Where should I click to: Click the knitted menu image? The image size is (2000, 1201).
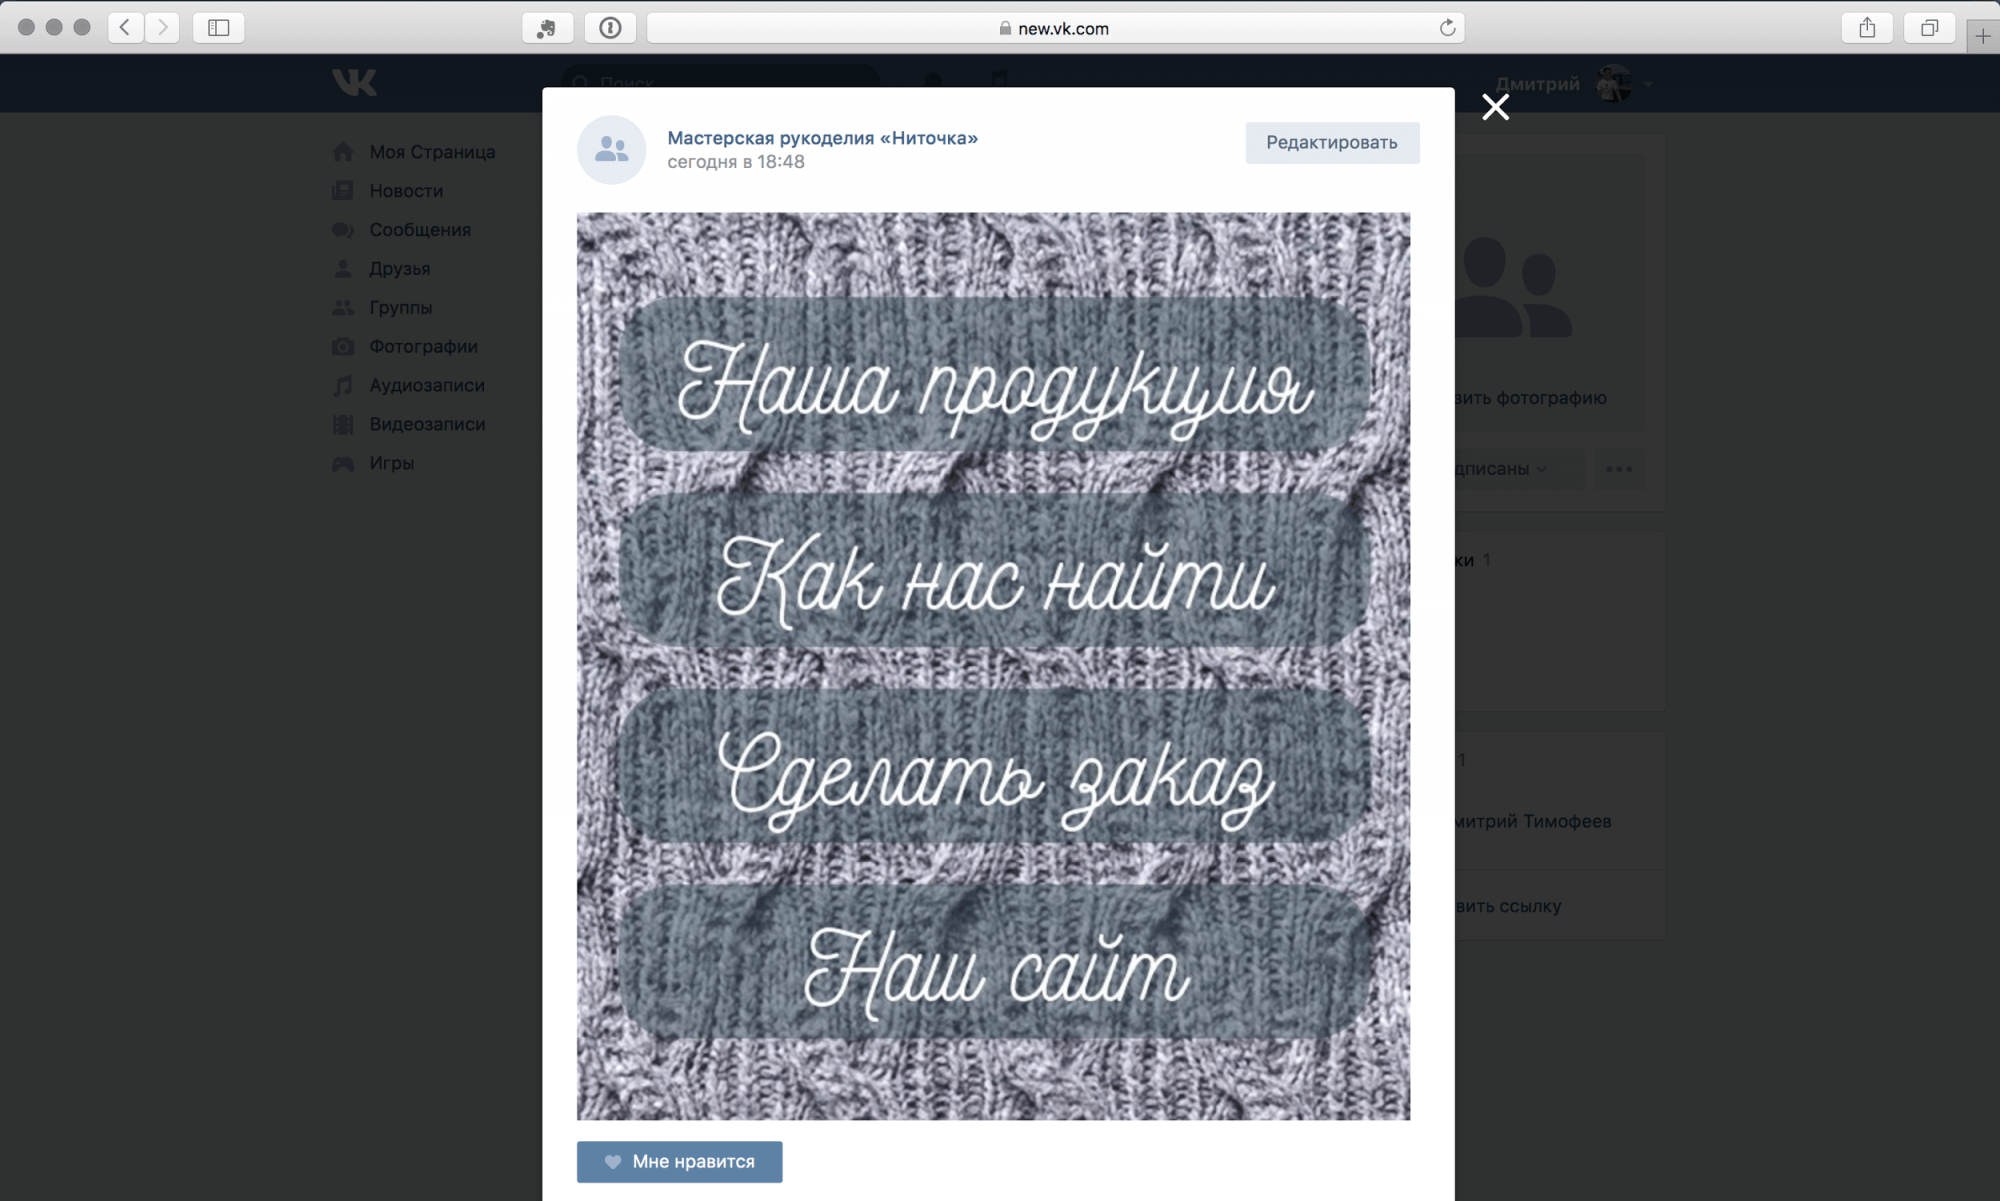993,665
